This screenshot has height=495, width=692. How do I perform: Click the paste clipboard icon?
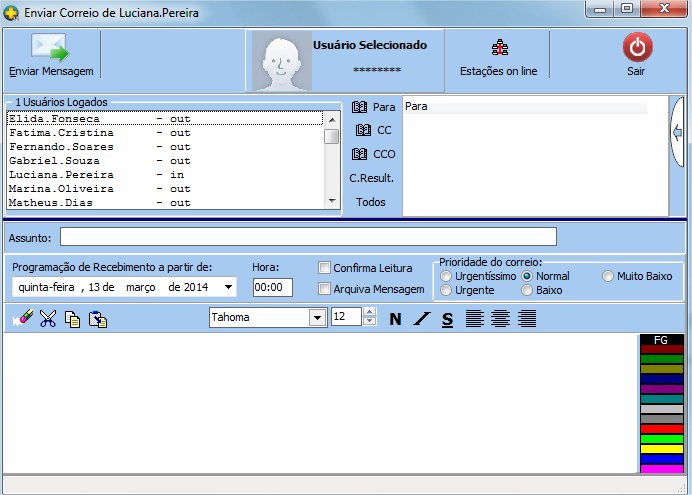click(x=97, y=319)
